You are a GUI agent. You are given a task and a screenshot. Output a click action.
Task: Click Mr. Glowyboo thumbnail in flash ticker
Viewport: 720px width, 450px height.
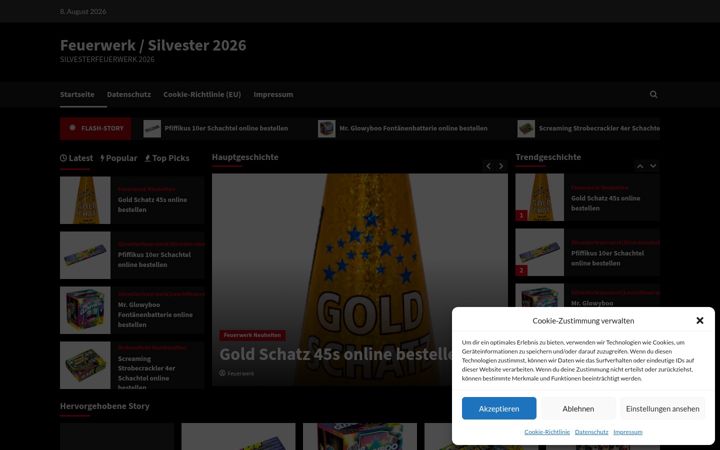click(x=326, y=129)
